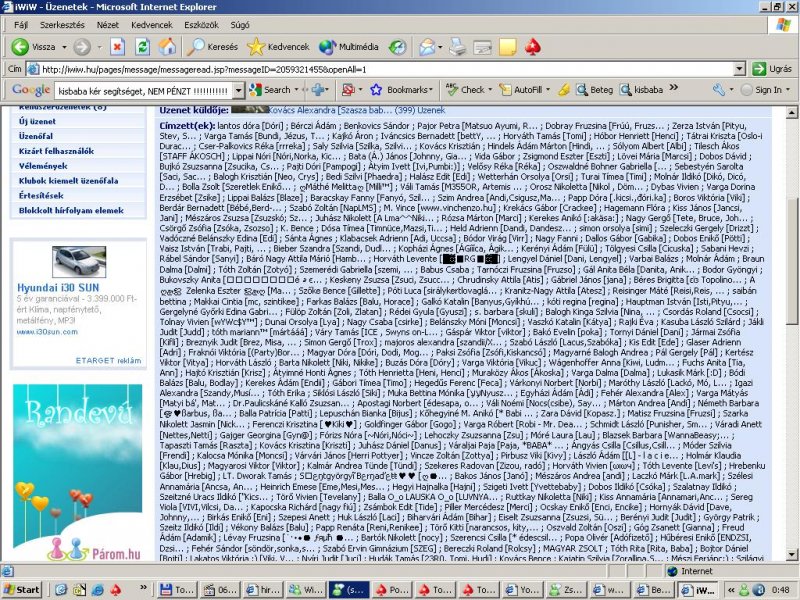The height and width of the screenshot is (600, 800).
Task: Click the Randevú Párom.hu banner
Action: [78, 473]
